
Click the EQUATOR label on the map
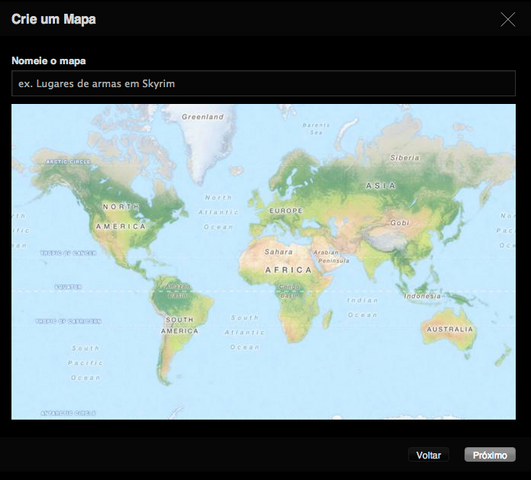pos(68,287)
